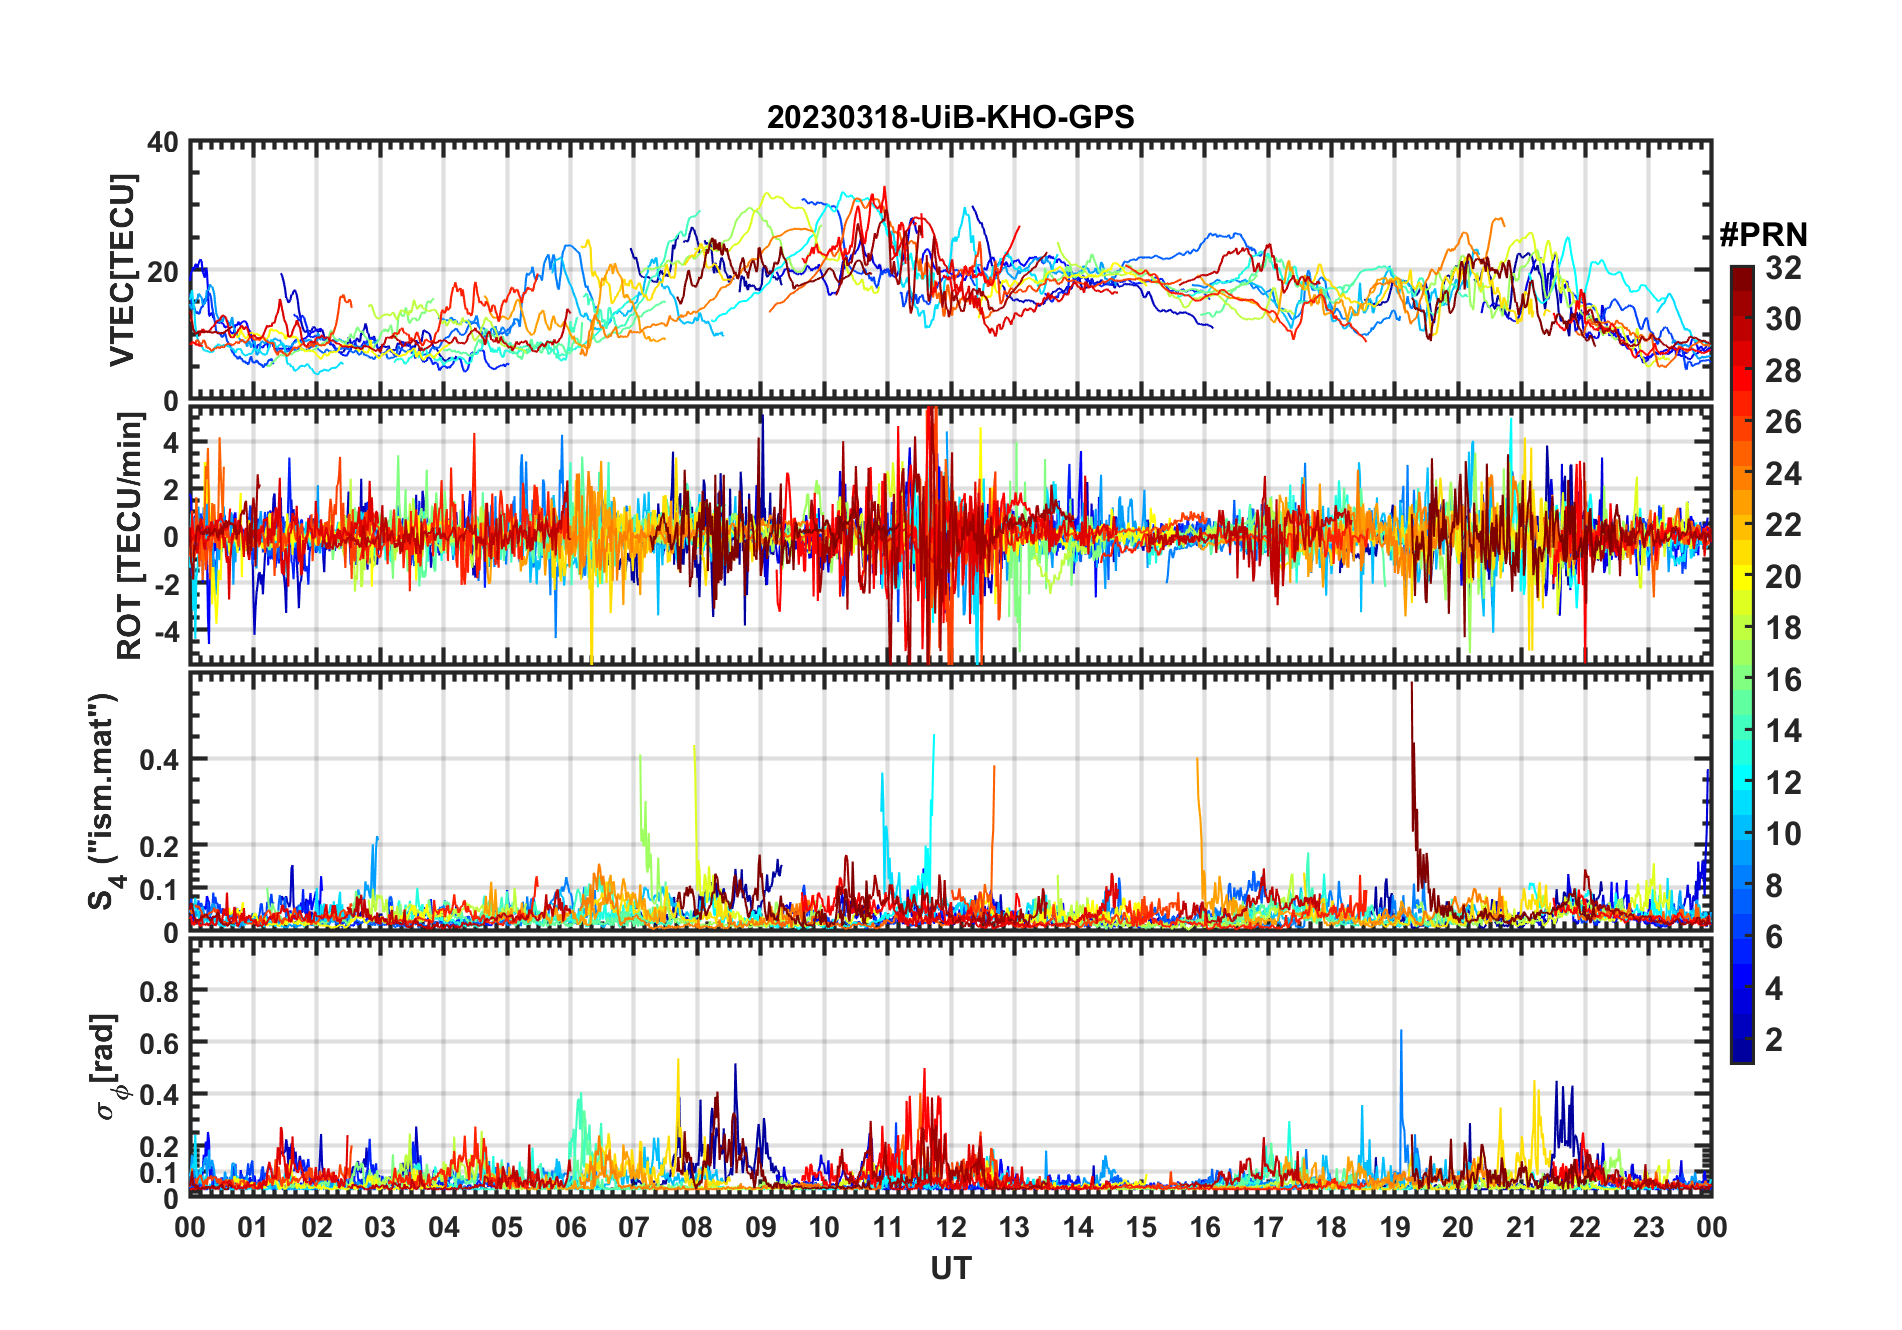
Task: Click inside the ROT plot panel
Action: [950, 535]
